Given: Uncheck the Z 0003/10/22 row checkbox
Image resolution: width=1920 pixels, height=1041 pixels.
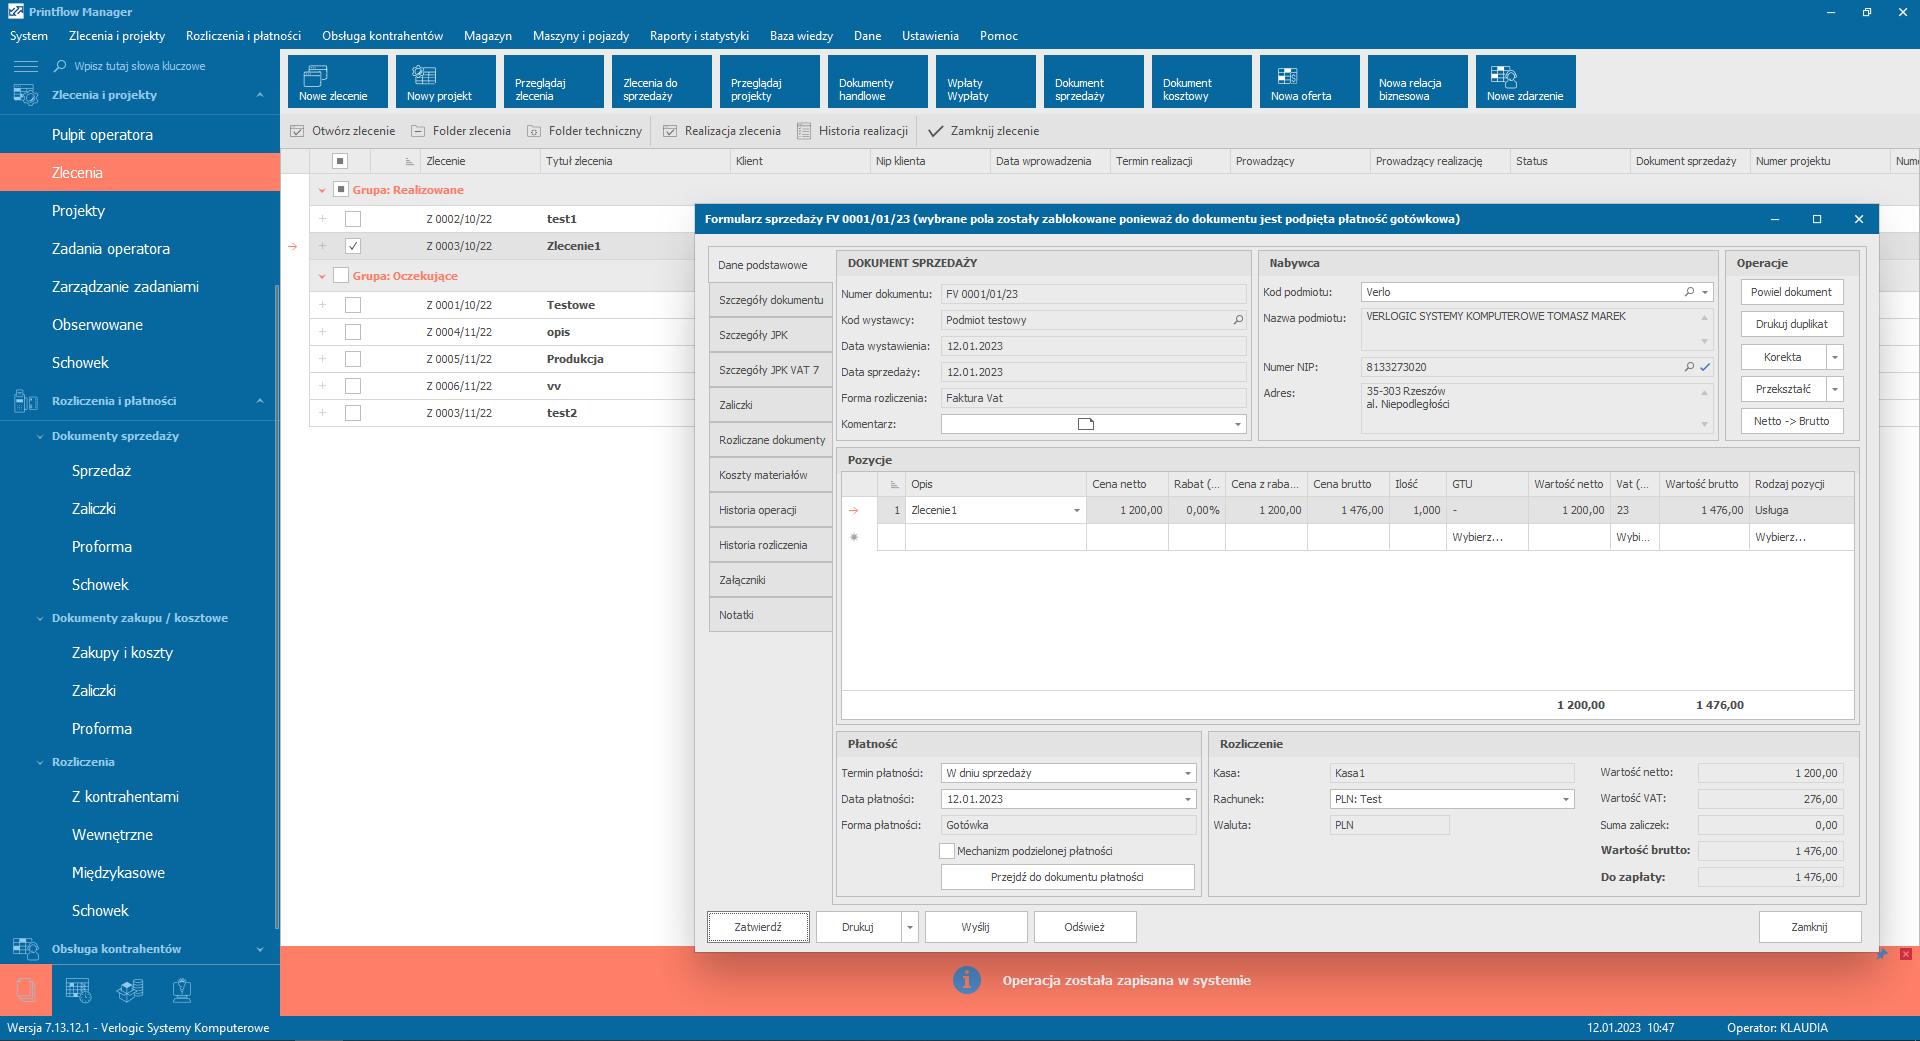Looking at the screenshot, I should pos(353,246).
